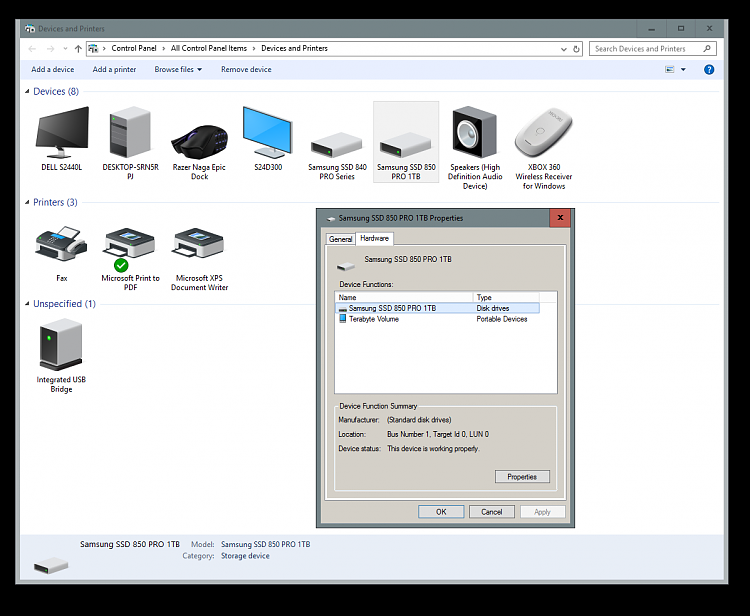Collapse the Devices (8) group

27,91
